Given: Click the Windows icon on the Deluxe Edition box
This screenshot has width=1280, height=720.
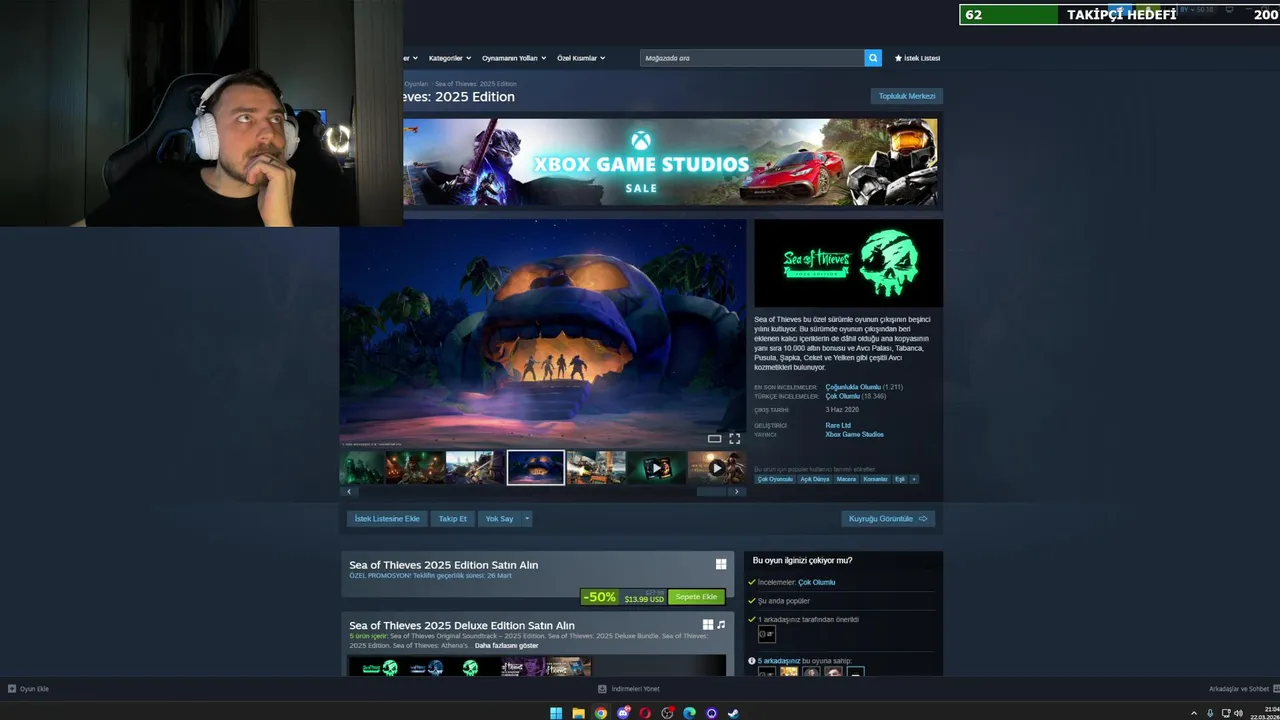Looking at the screenshot, I should tap(708, 625).
